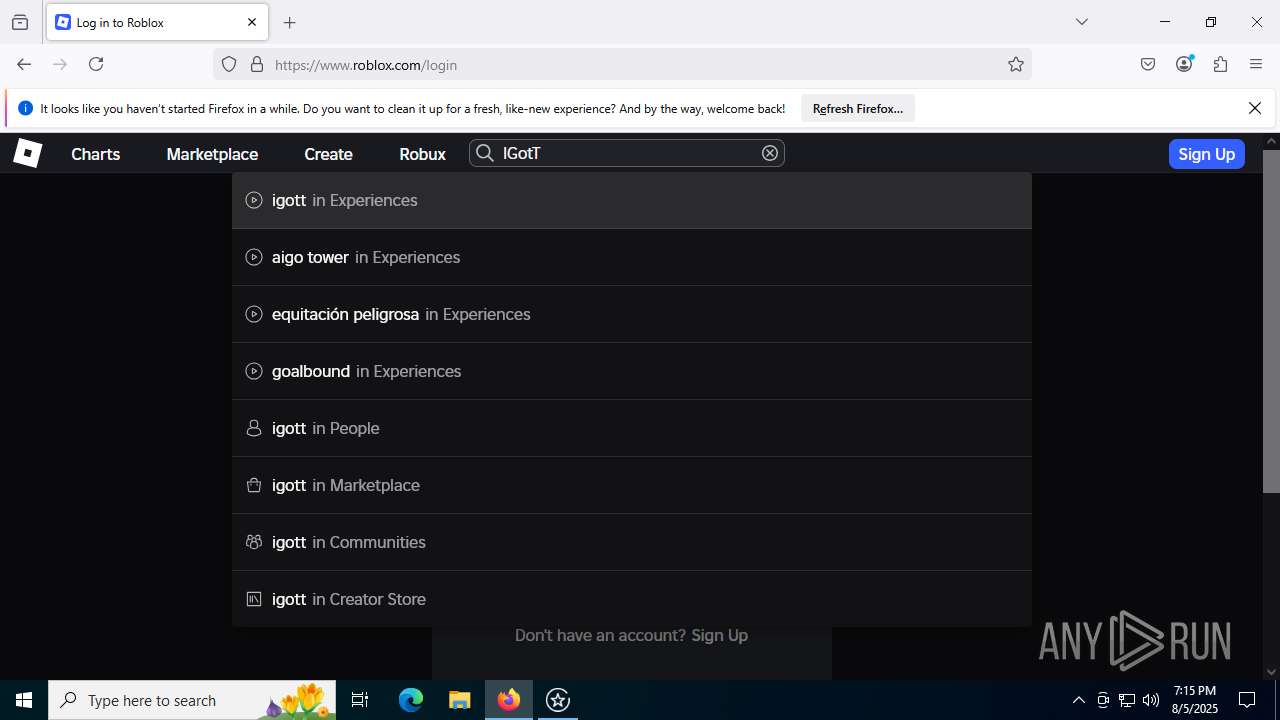Open the Windows notification center icon
Viewport: 1280px width, 720px height.
(x=1247, y=700)
